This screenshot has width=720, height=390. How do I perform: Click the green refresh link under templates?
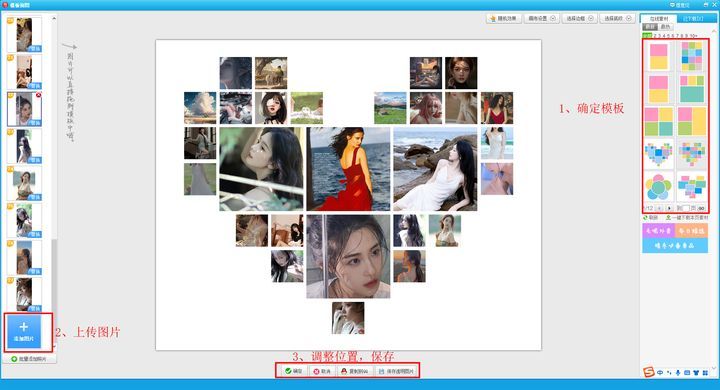click(x=650, y=217)
